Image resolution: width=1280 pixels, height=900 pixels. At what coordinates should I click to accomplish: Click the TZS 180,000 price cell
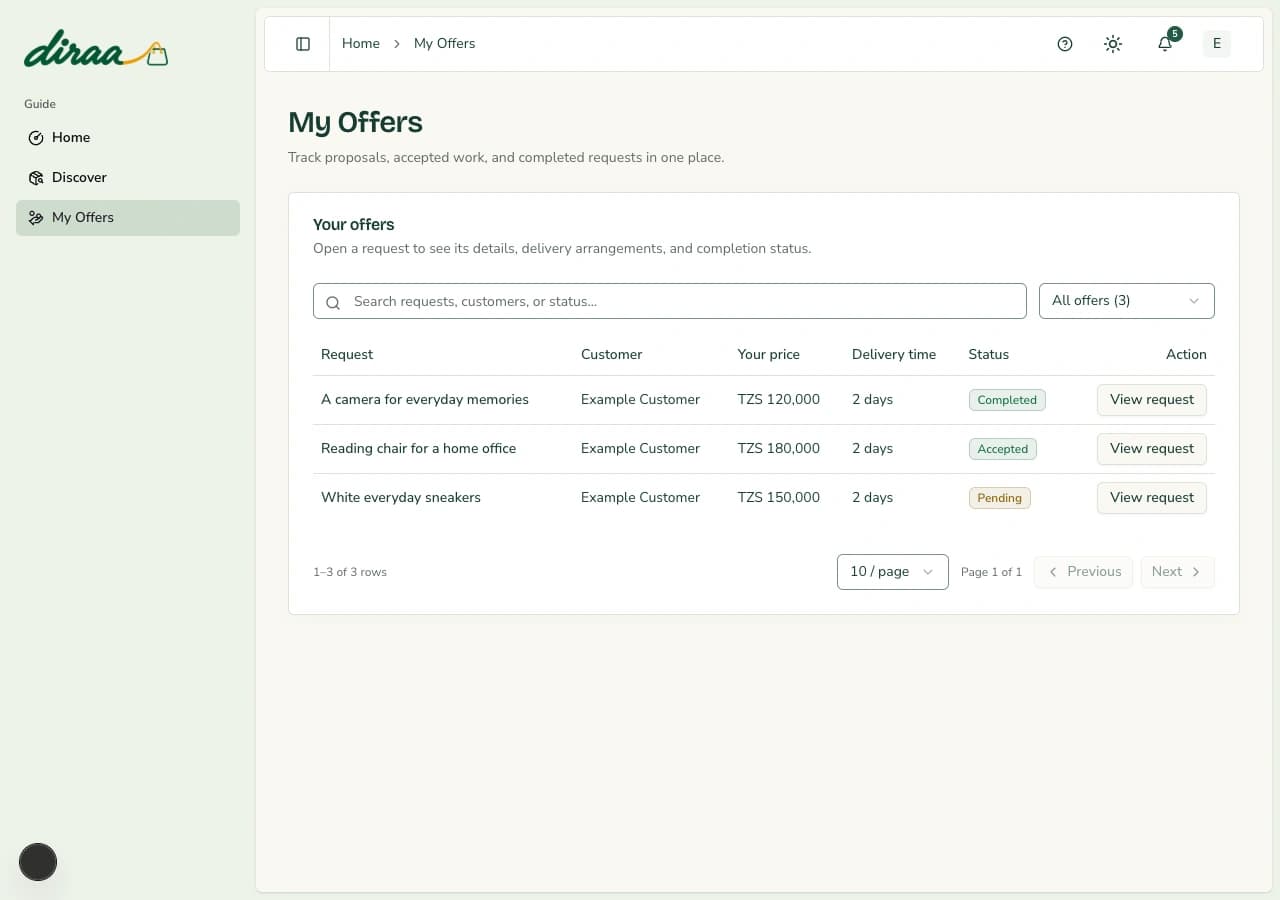click(x=779, y=449)
